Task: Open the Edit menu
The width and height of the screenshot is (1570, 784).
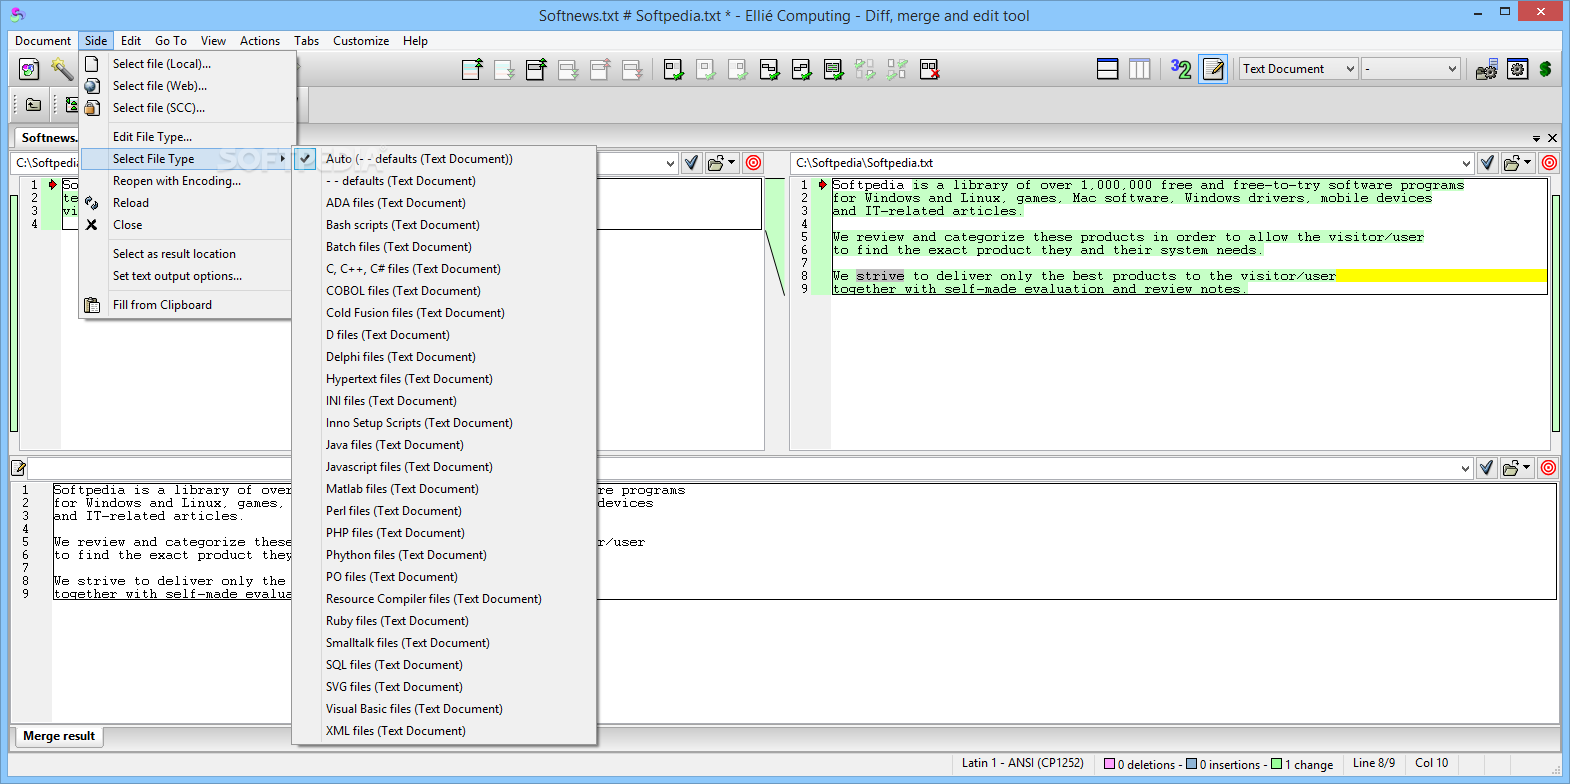Action: pos(131,41)
